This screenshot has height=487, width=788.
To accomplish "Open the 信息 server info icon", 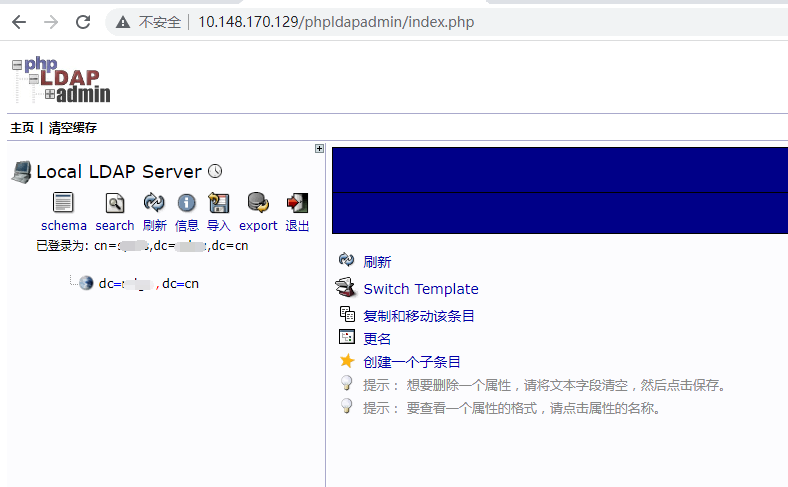I will 186,203.
